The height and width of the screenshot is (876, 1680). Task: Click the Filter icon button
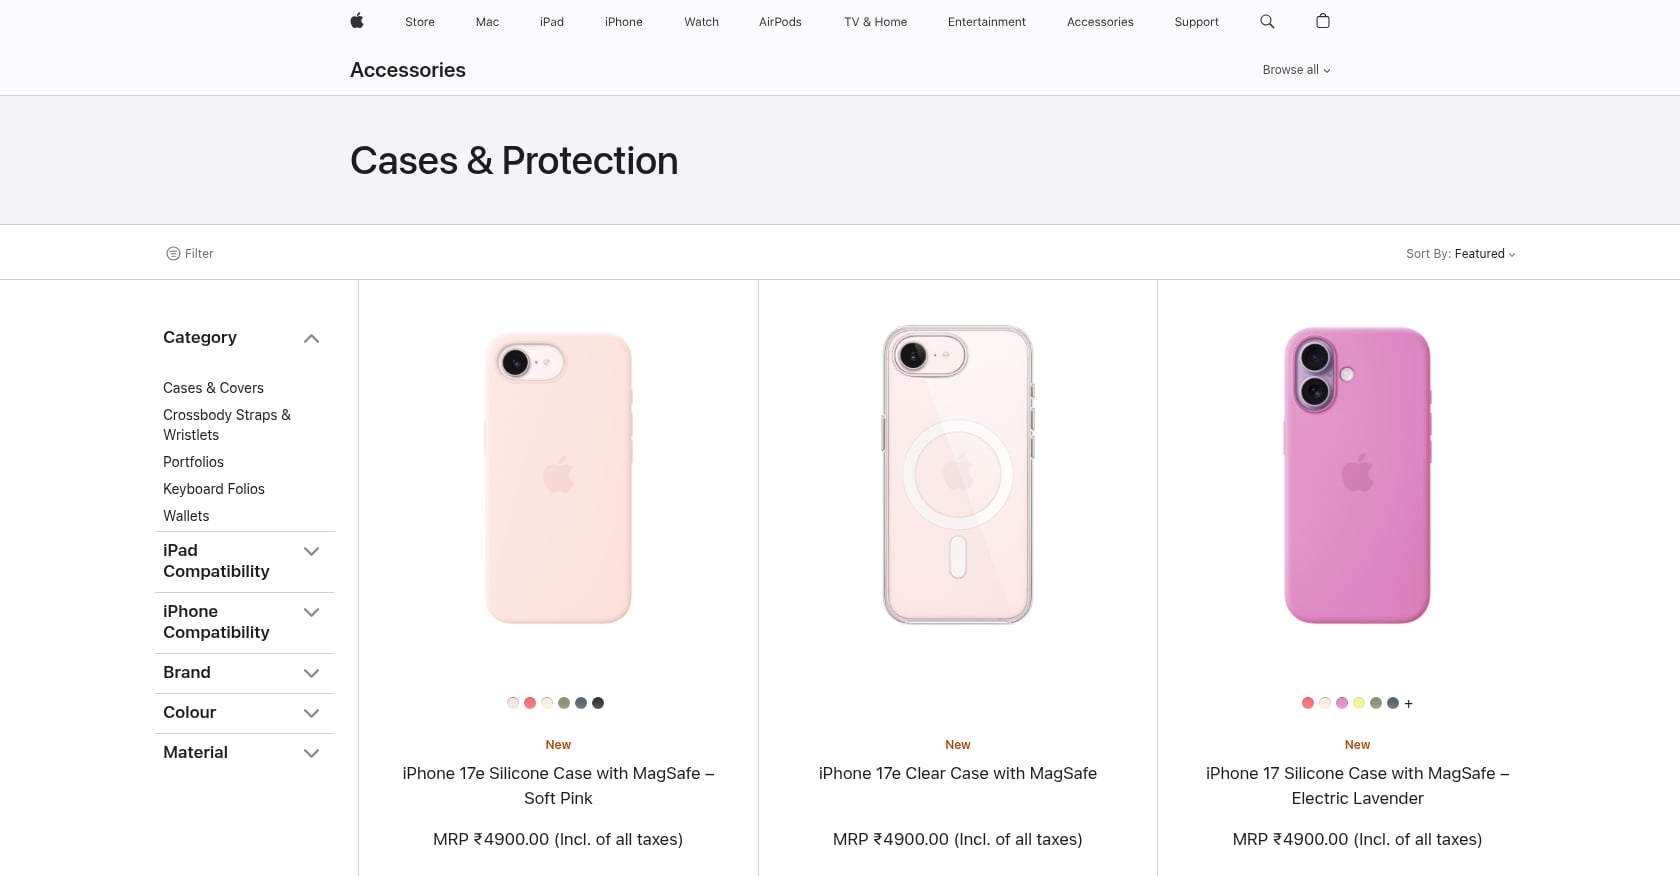coord(190,254)
